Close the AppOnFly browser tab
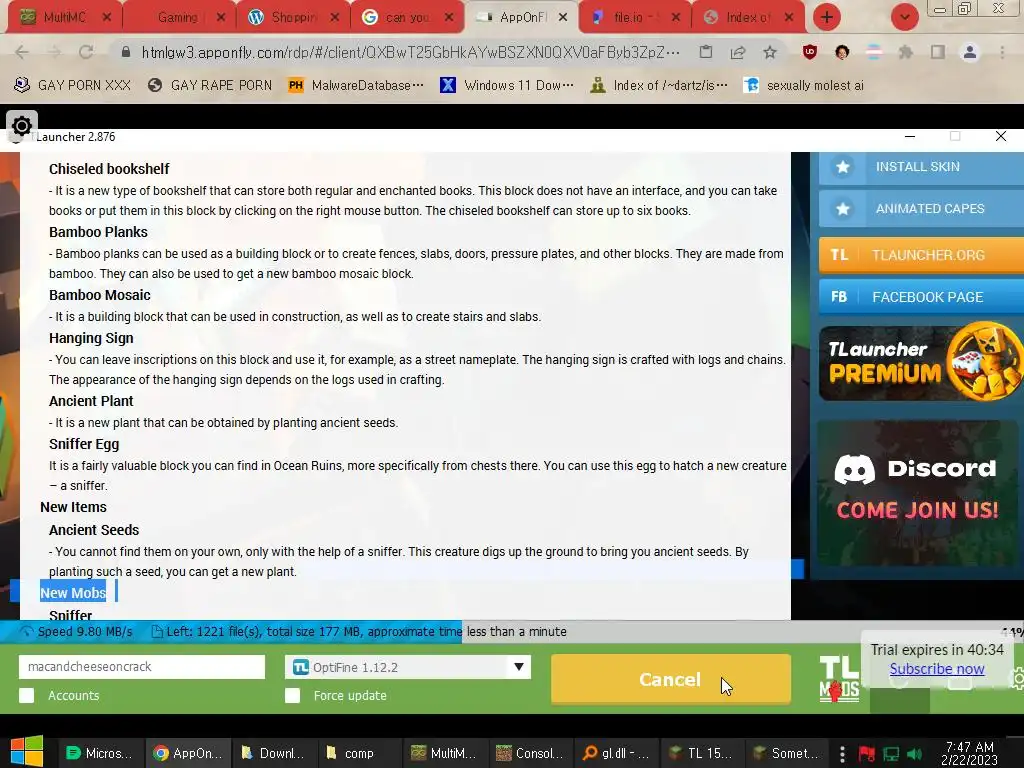 [563, 18]
